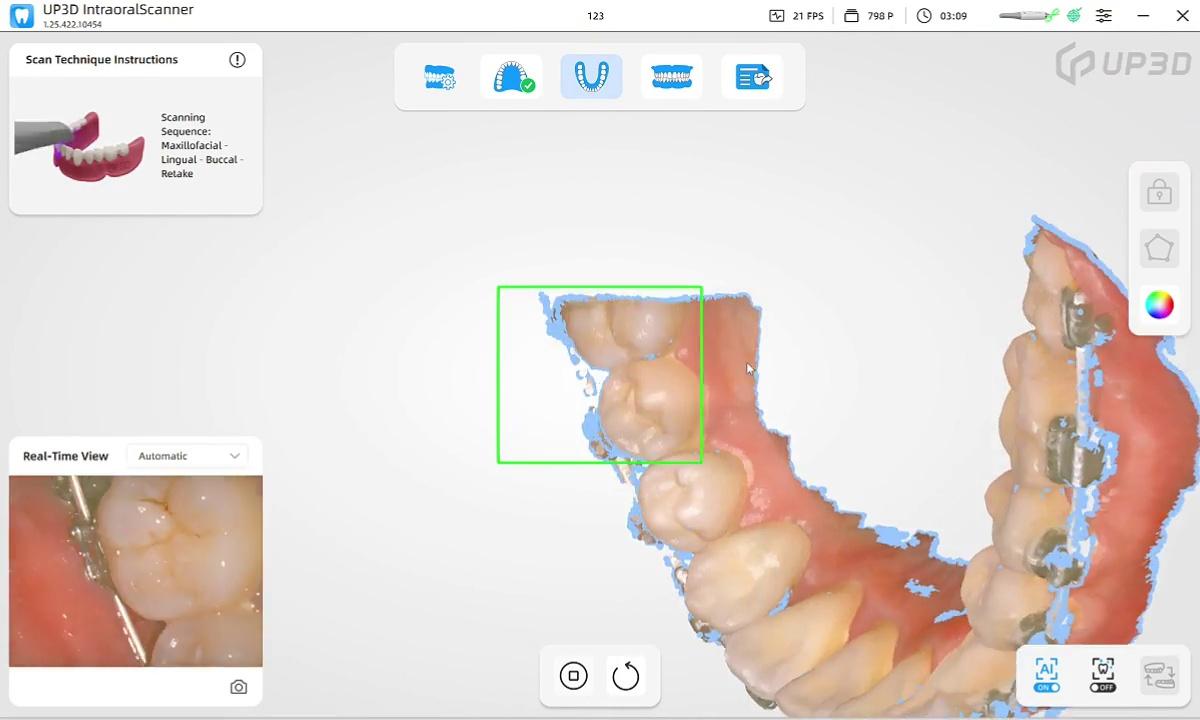Show scan technique info via exclamation icon

[x=237, y=60]
